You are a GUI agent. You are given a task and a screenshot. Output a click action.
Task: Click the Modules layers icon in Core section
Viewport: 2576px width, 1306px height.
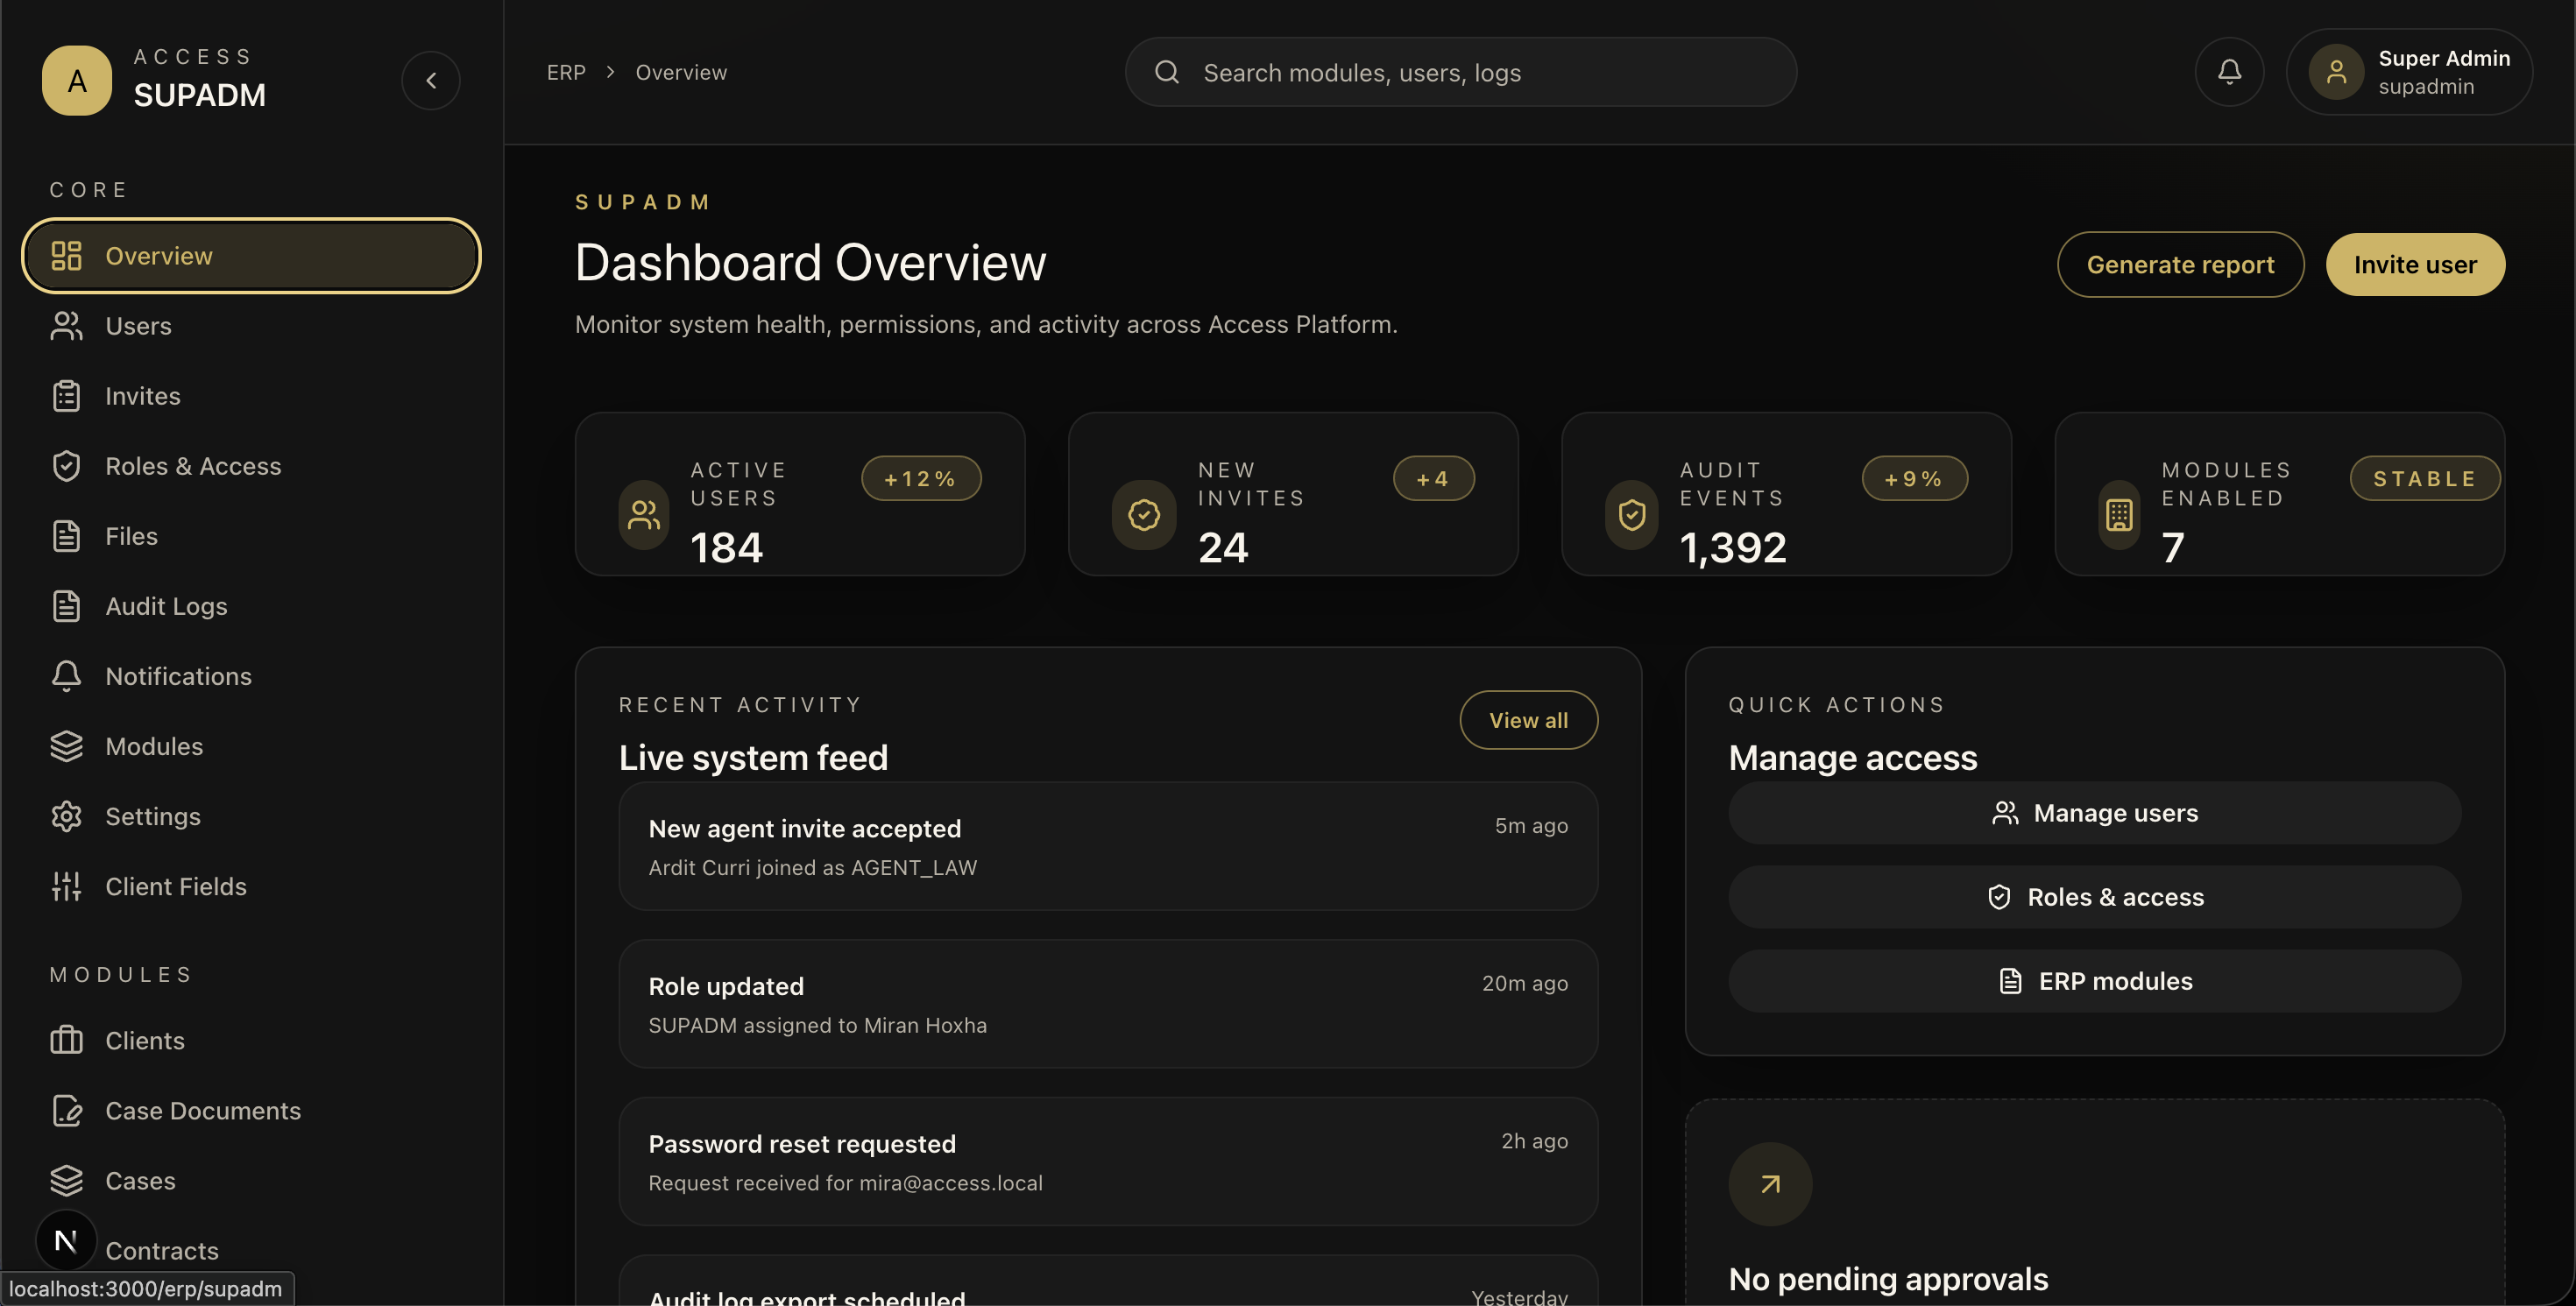pyautogui.click(x=66, y=746)
